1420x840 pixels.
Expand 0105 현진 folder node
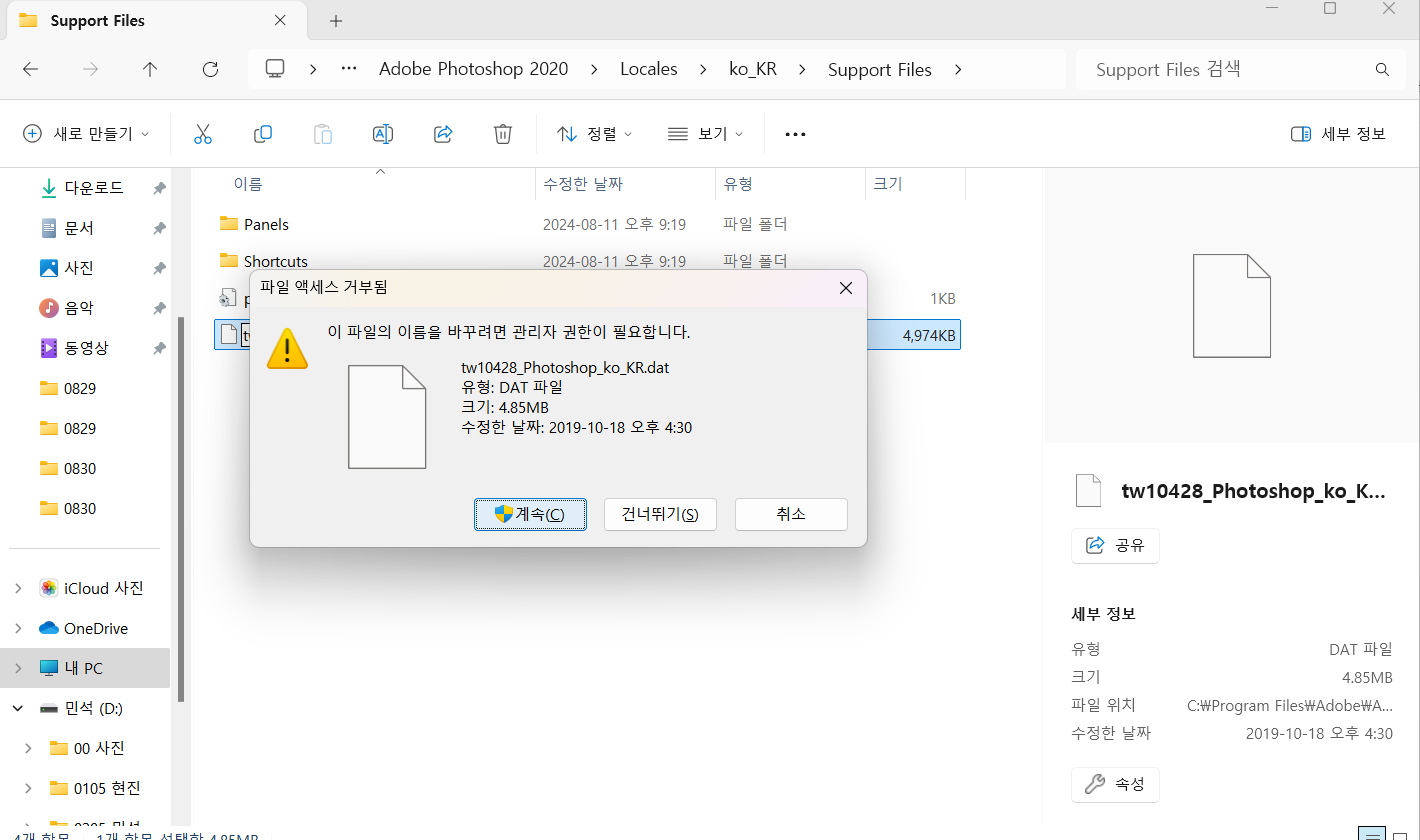[x=28, y=788]
